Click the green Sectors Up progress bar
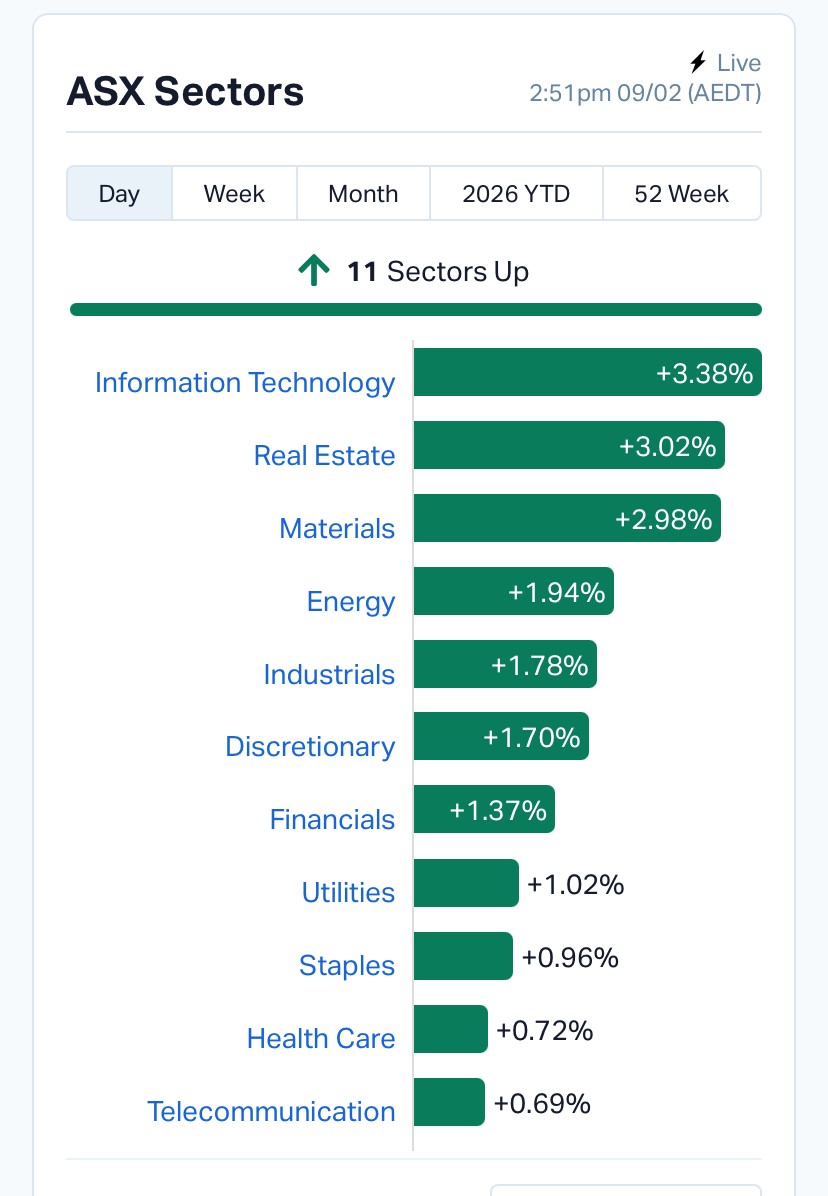The width and height of the screenshot is (828, 1196). tap(415, 310)
